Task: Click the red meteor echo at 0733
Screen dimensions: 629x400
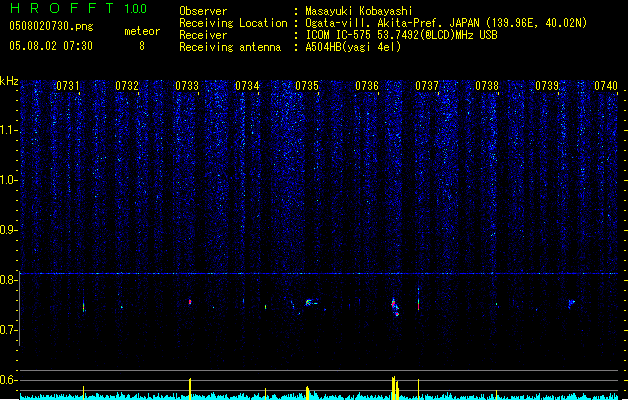Action: (x=190, y=302)
